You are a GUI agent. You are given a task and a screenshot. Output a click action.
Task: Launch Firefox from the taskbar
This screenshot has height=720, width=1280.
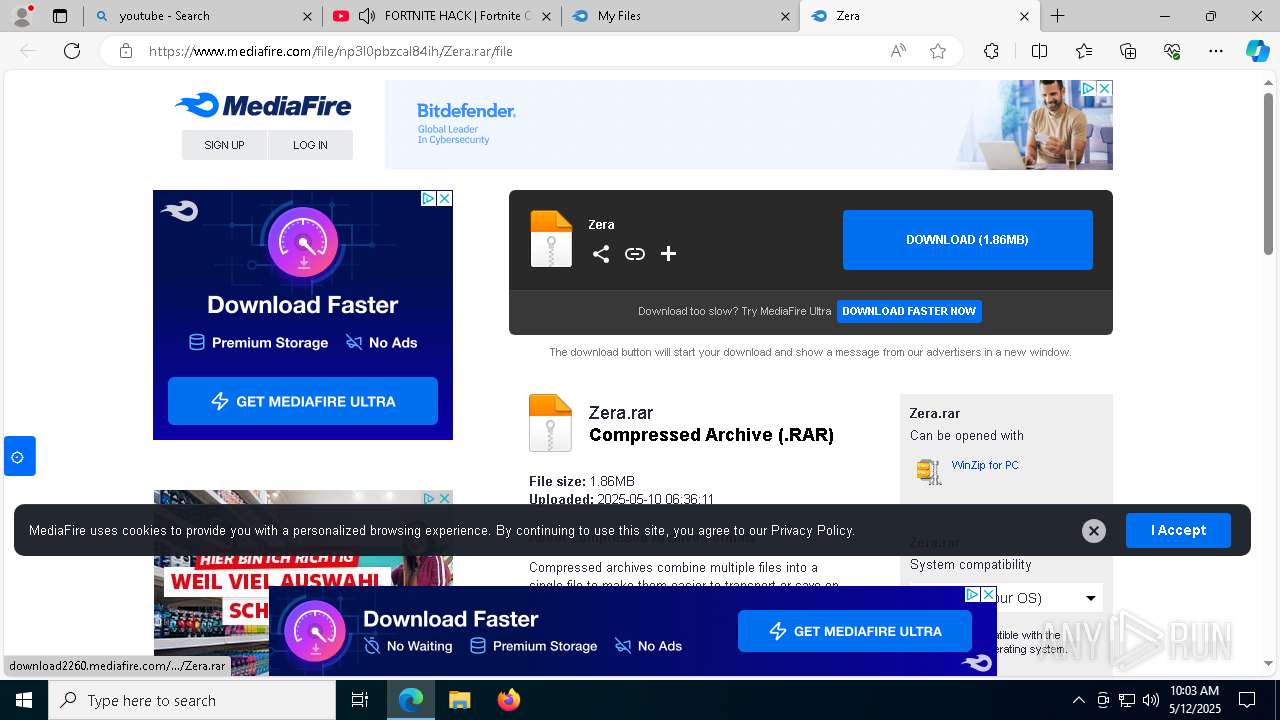pyautogui.click(x=509, y=700)
